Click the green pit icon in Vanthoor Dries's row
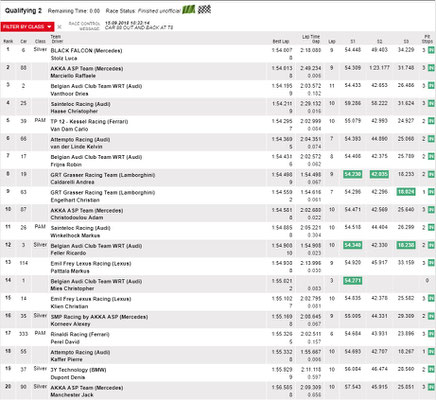The height and width of the screenshot is (400, 436). point(431,86)
